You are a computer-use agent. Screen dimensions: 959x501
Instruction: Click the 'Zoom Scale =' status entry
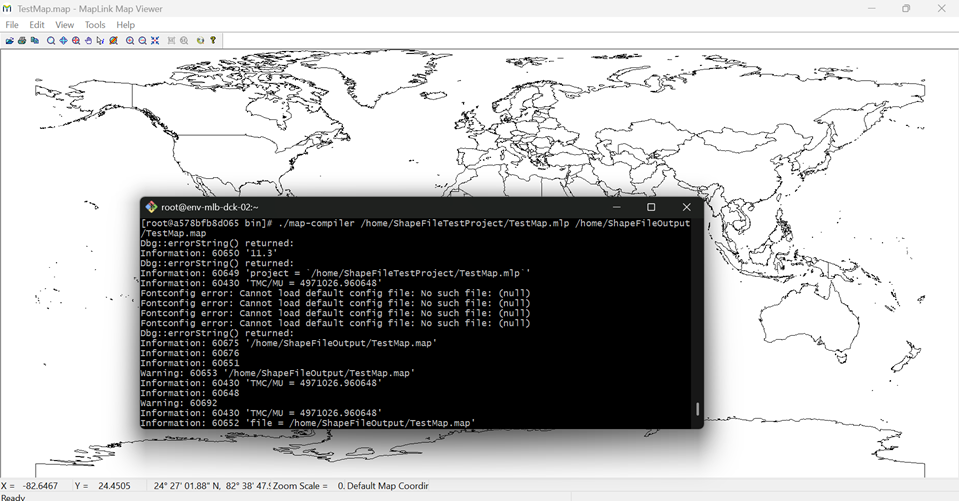[300, 486]
